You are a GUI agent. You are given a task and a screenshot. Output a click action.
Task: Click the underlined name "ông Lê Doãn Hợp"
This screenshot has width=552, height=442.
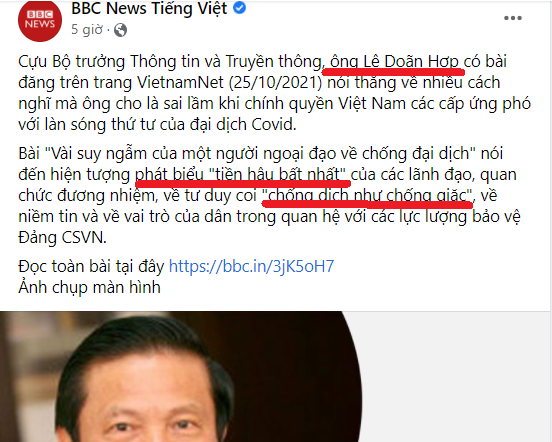click(394, 62)
